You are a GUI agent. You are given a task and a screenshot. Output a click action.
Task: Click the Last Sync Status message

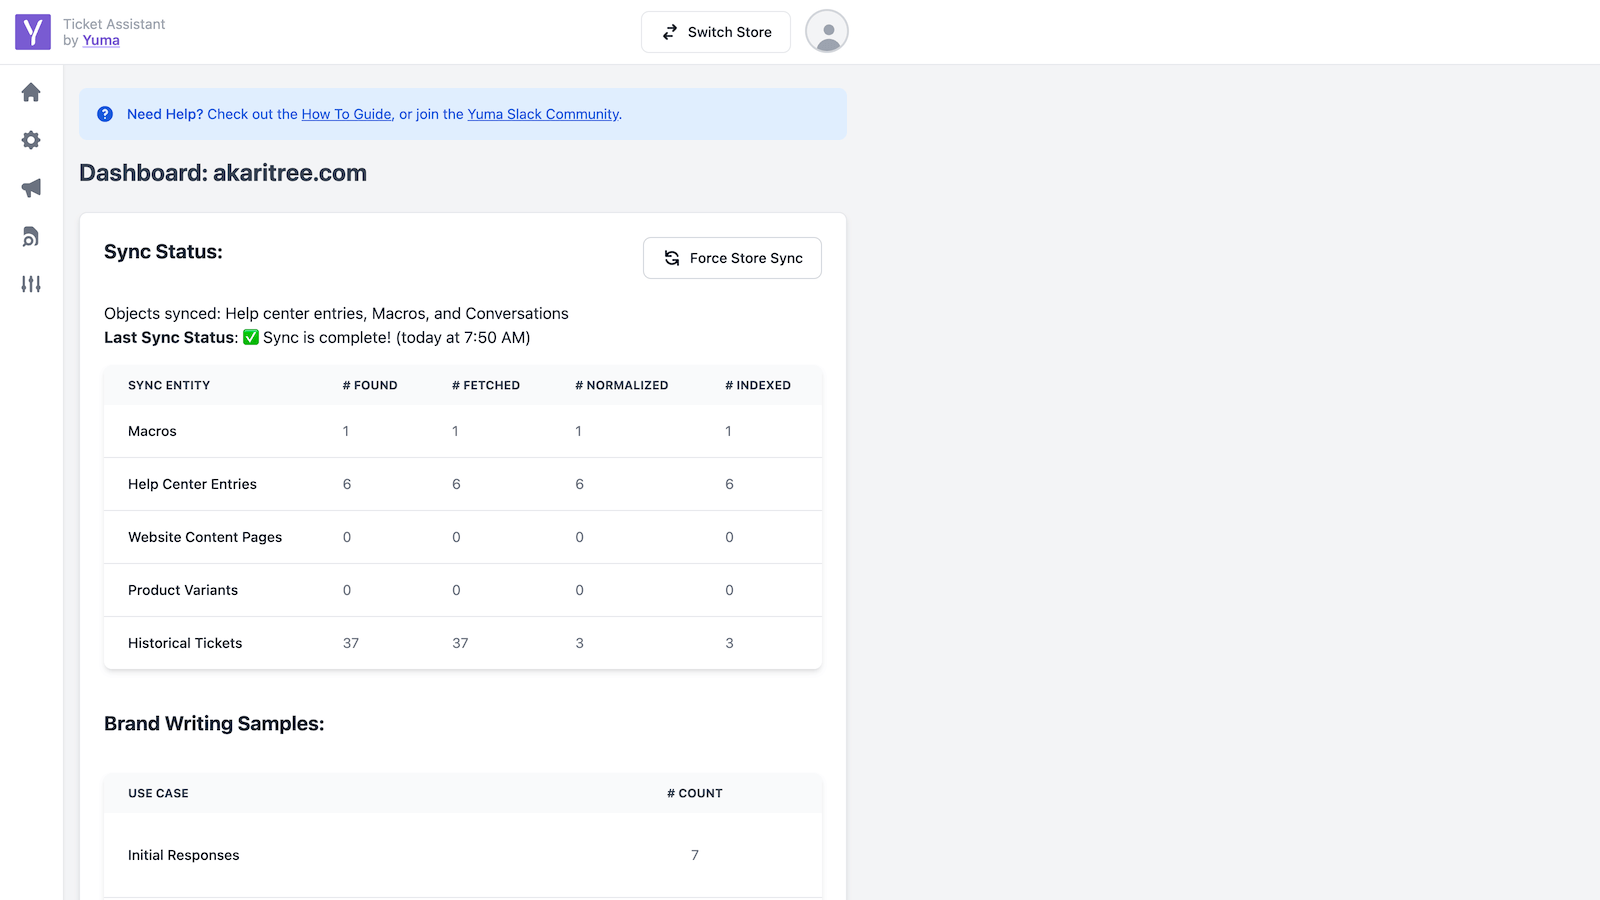(x=317, y=337)
